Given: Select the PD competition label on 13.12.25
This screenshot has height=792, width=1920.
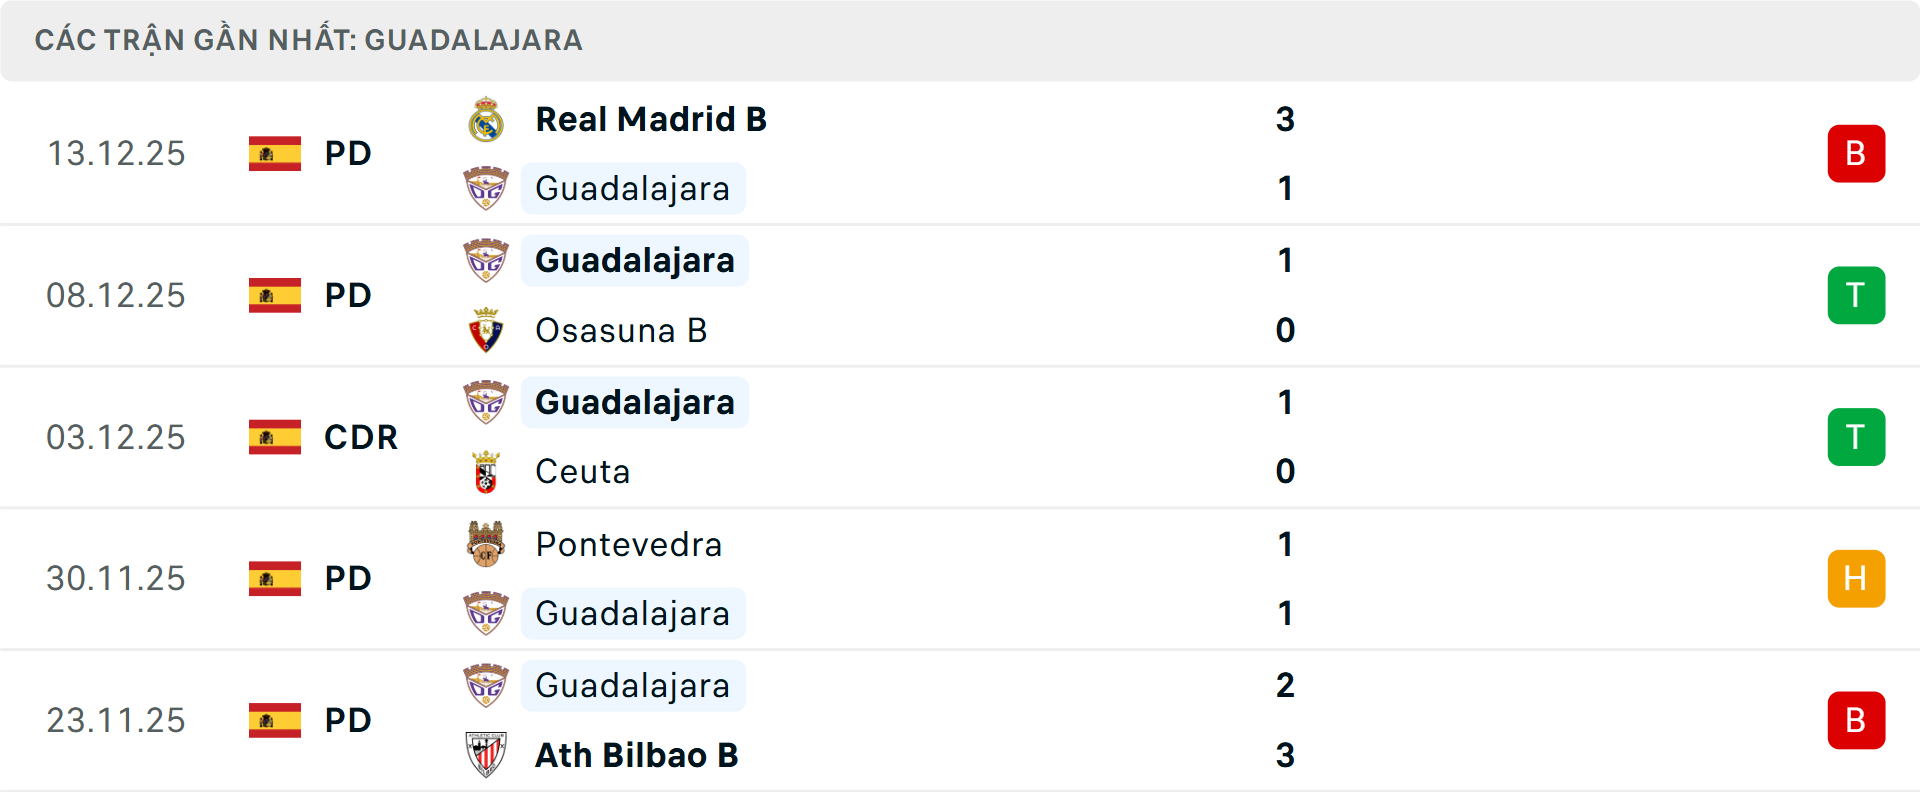Looking at the screenshot, I should (x=347, y=153).
